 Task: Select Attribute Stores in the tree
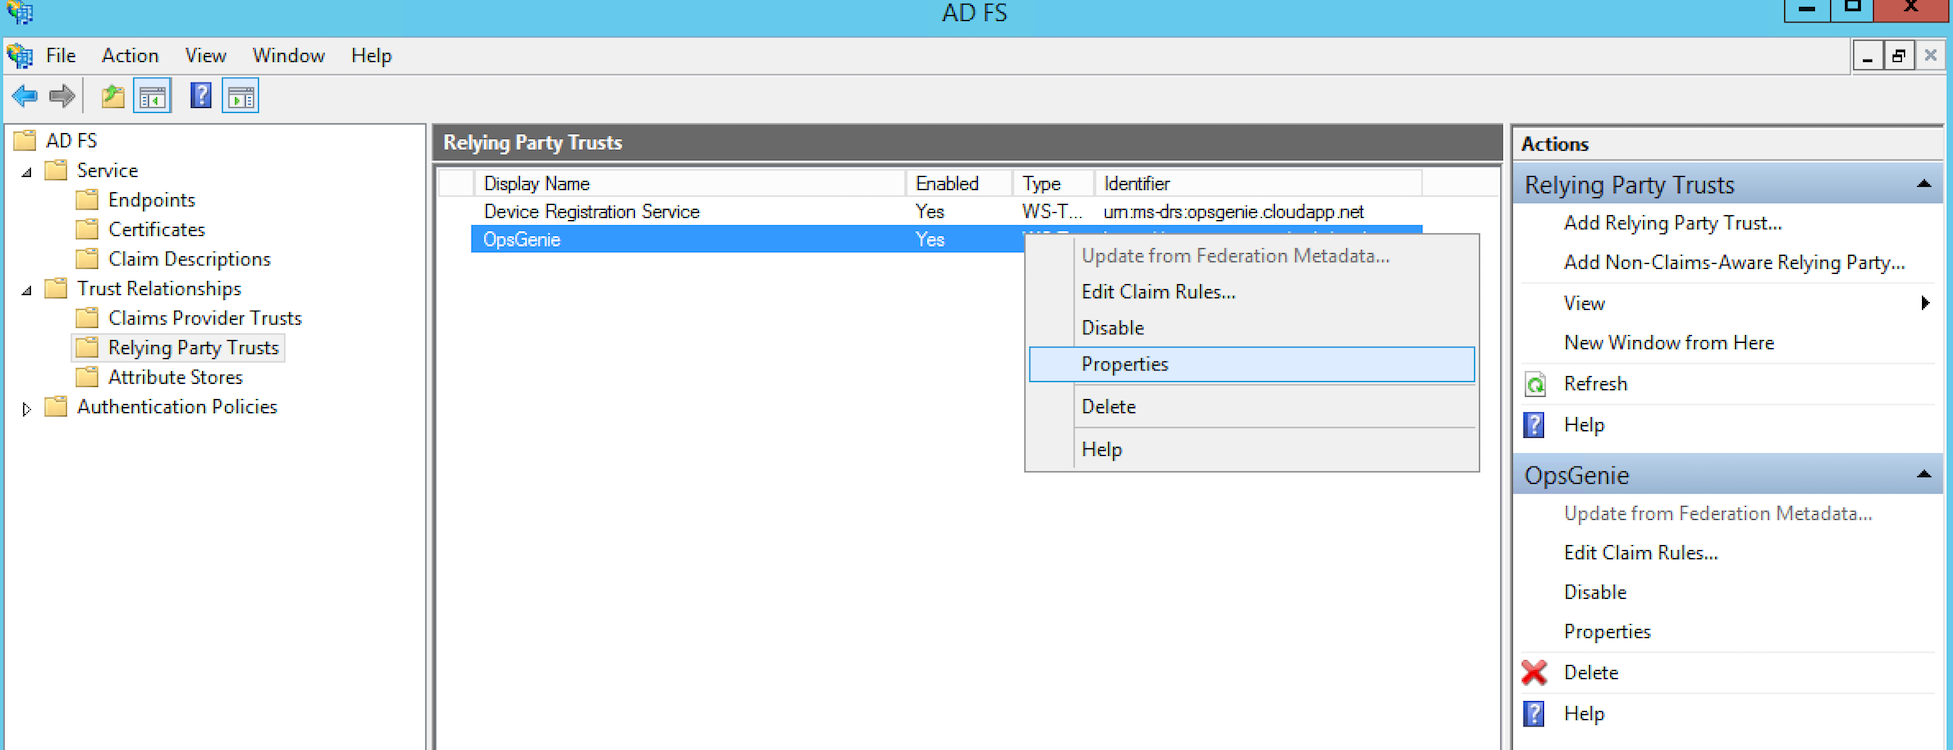[175, 377]
